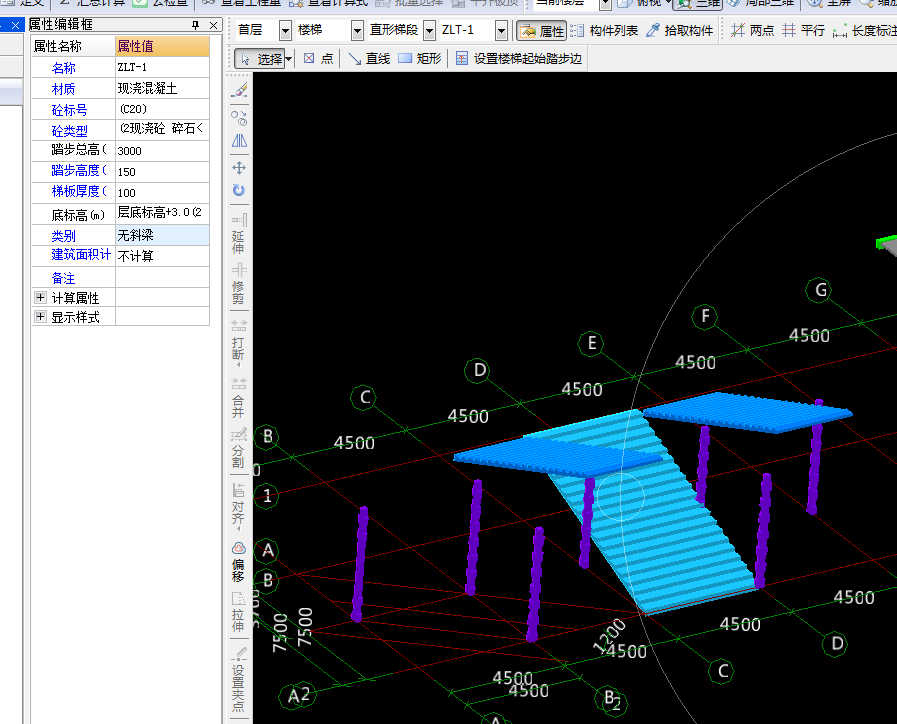Click the 延伸 (Extend) tool in vertical toolbar

pos(238,233)
